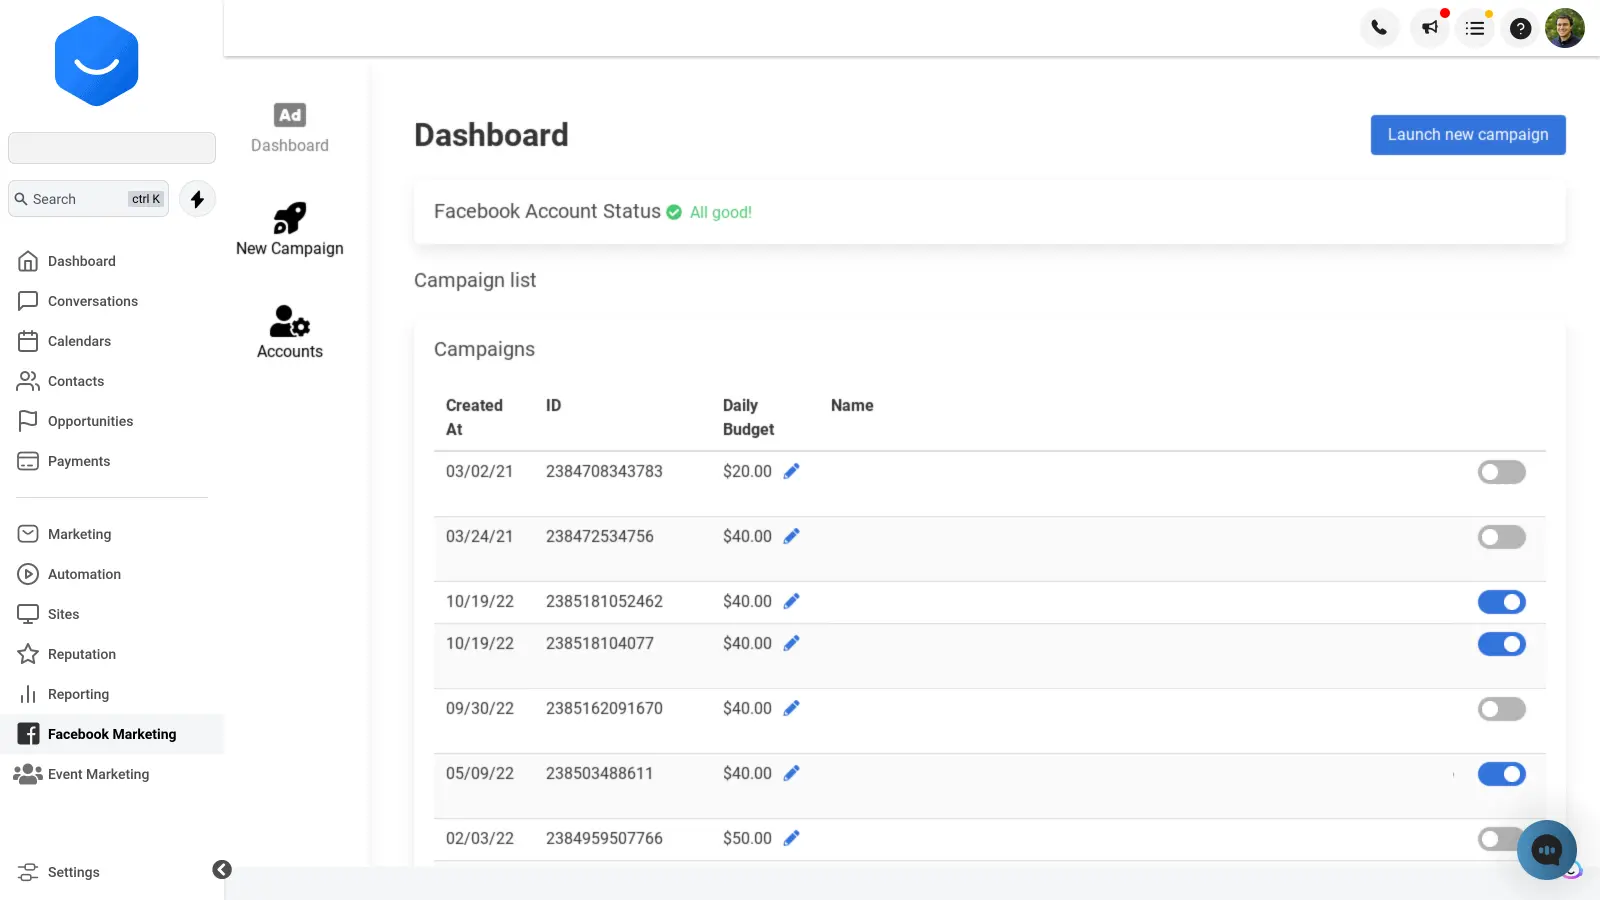Open the phone dialer icon in the header
1600x900 pixels.
click(x=1379, y=28)
